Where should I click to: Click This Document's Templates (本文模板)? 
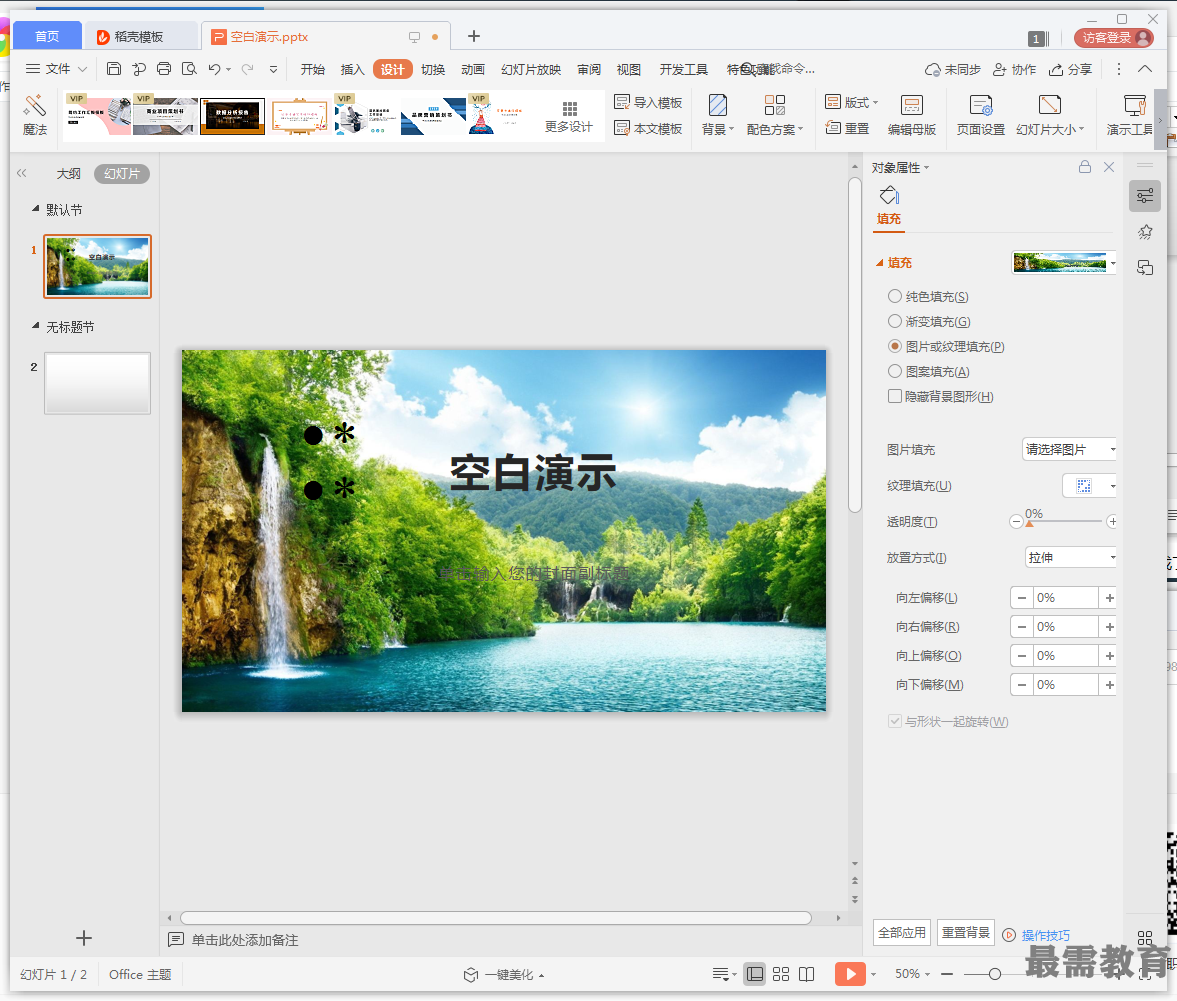click(x=648, y=128)
